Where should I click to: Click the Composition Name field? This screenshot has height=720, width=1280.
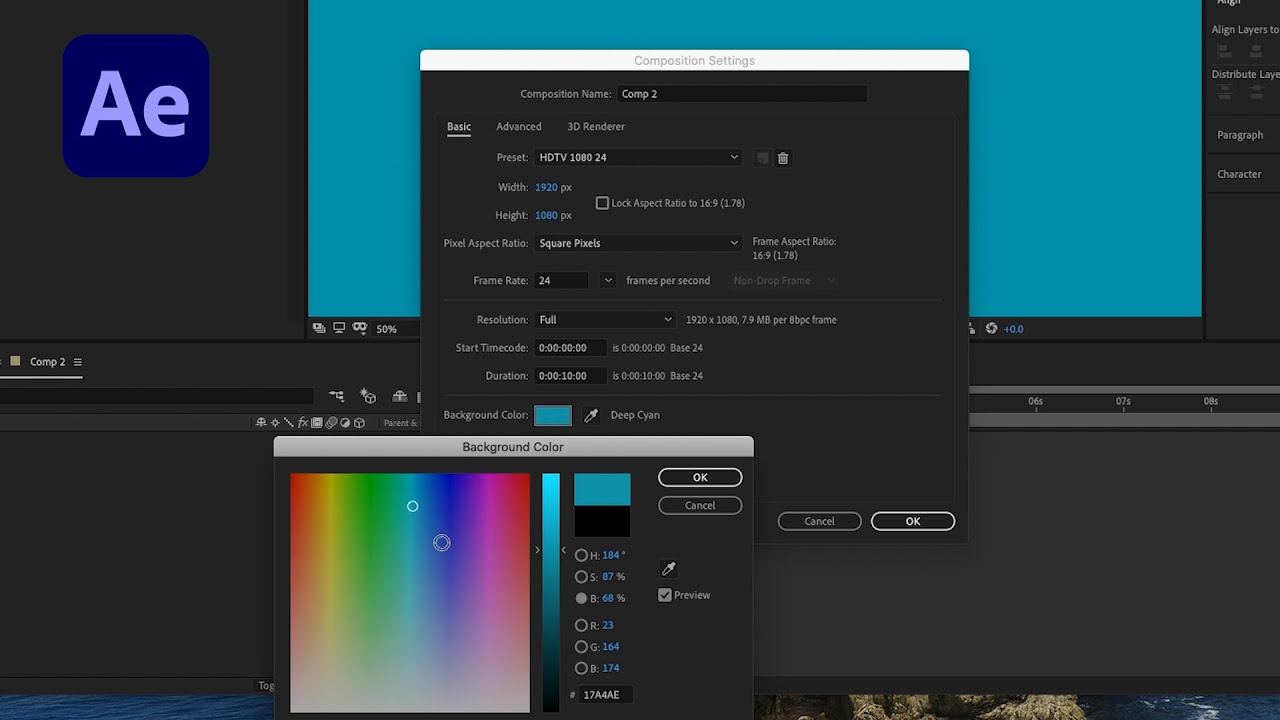pyautogui.click(x=742, y=94)
